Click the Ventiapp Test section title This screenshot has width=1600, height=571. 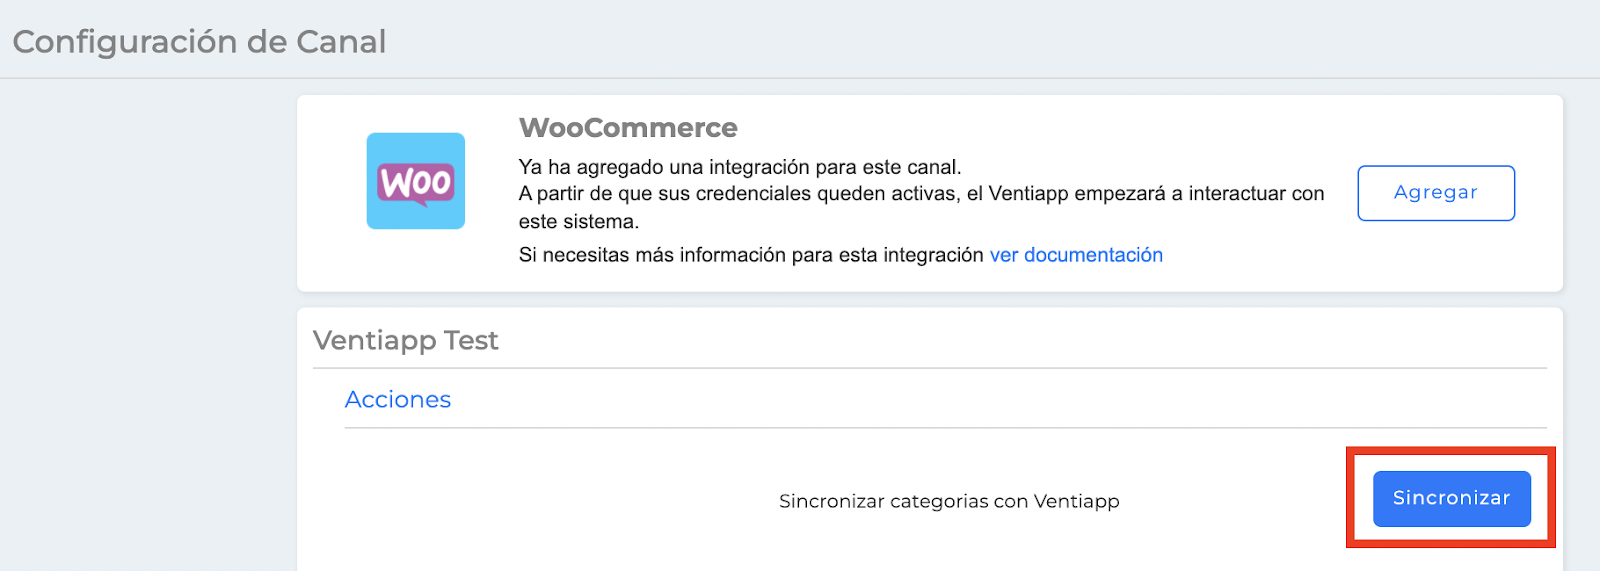coord(406,340)
